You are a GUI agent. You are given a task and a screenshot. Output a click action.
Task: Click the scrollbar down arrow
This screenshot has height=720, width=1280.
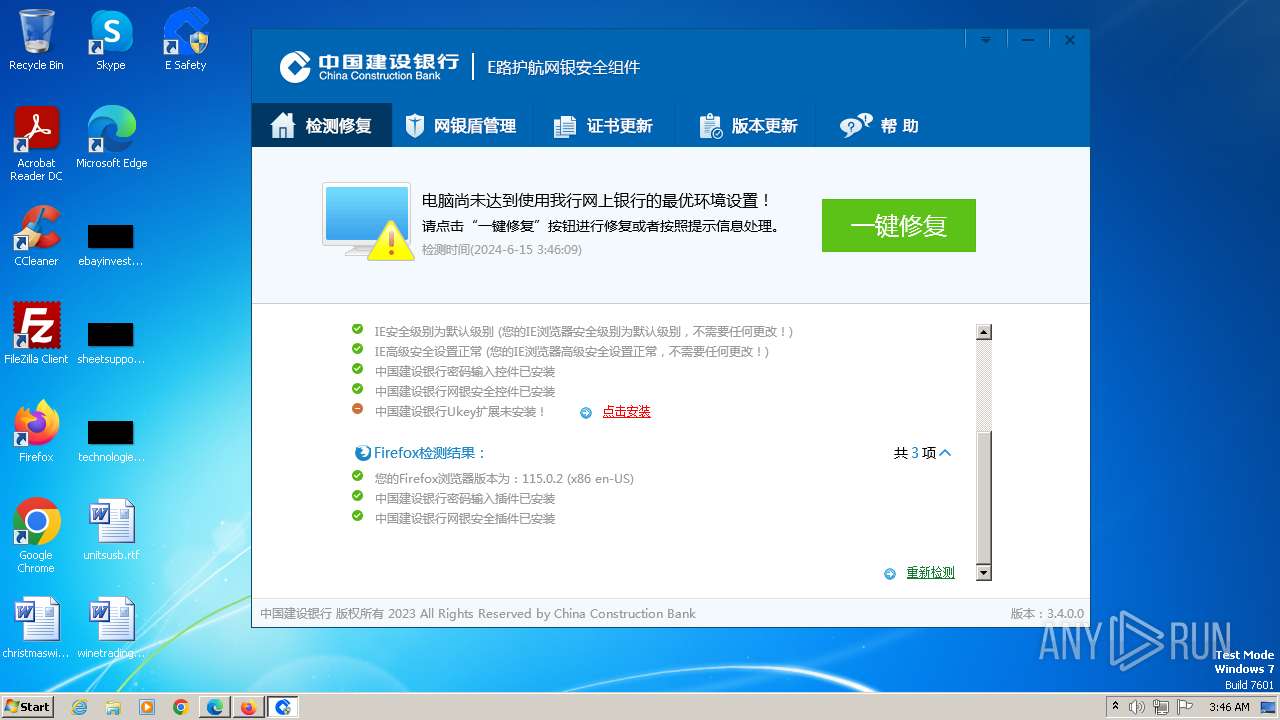pos(983,573)
